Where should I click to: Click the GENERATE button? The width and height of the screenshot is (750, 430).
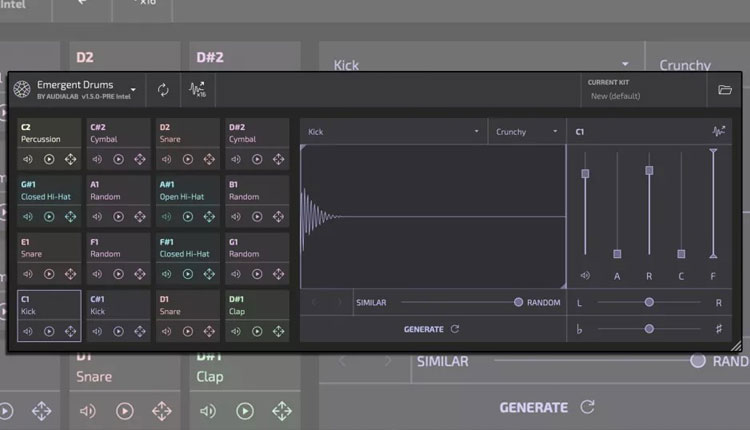click(431, 328)
